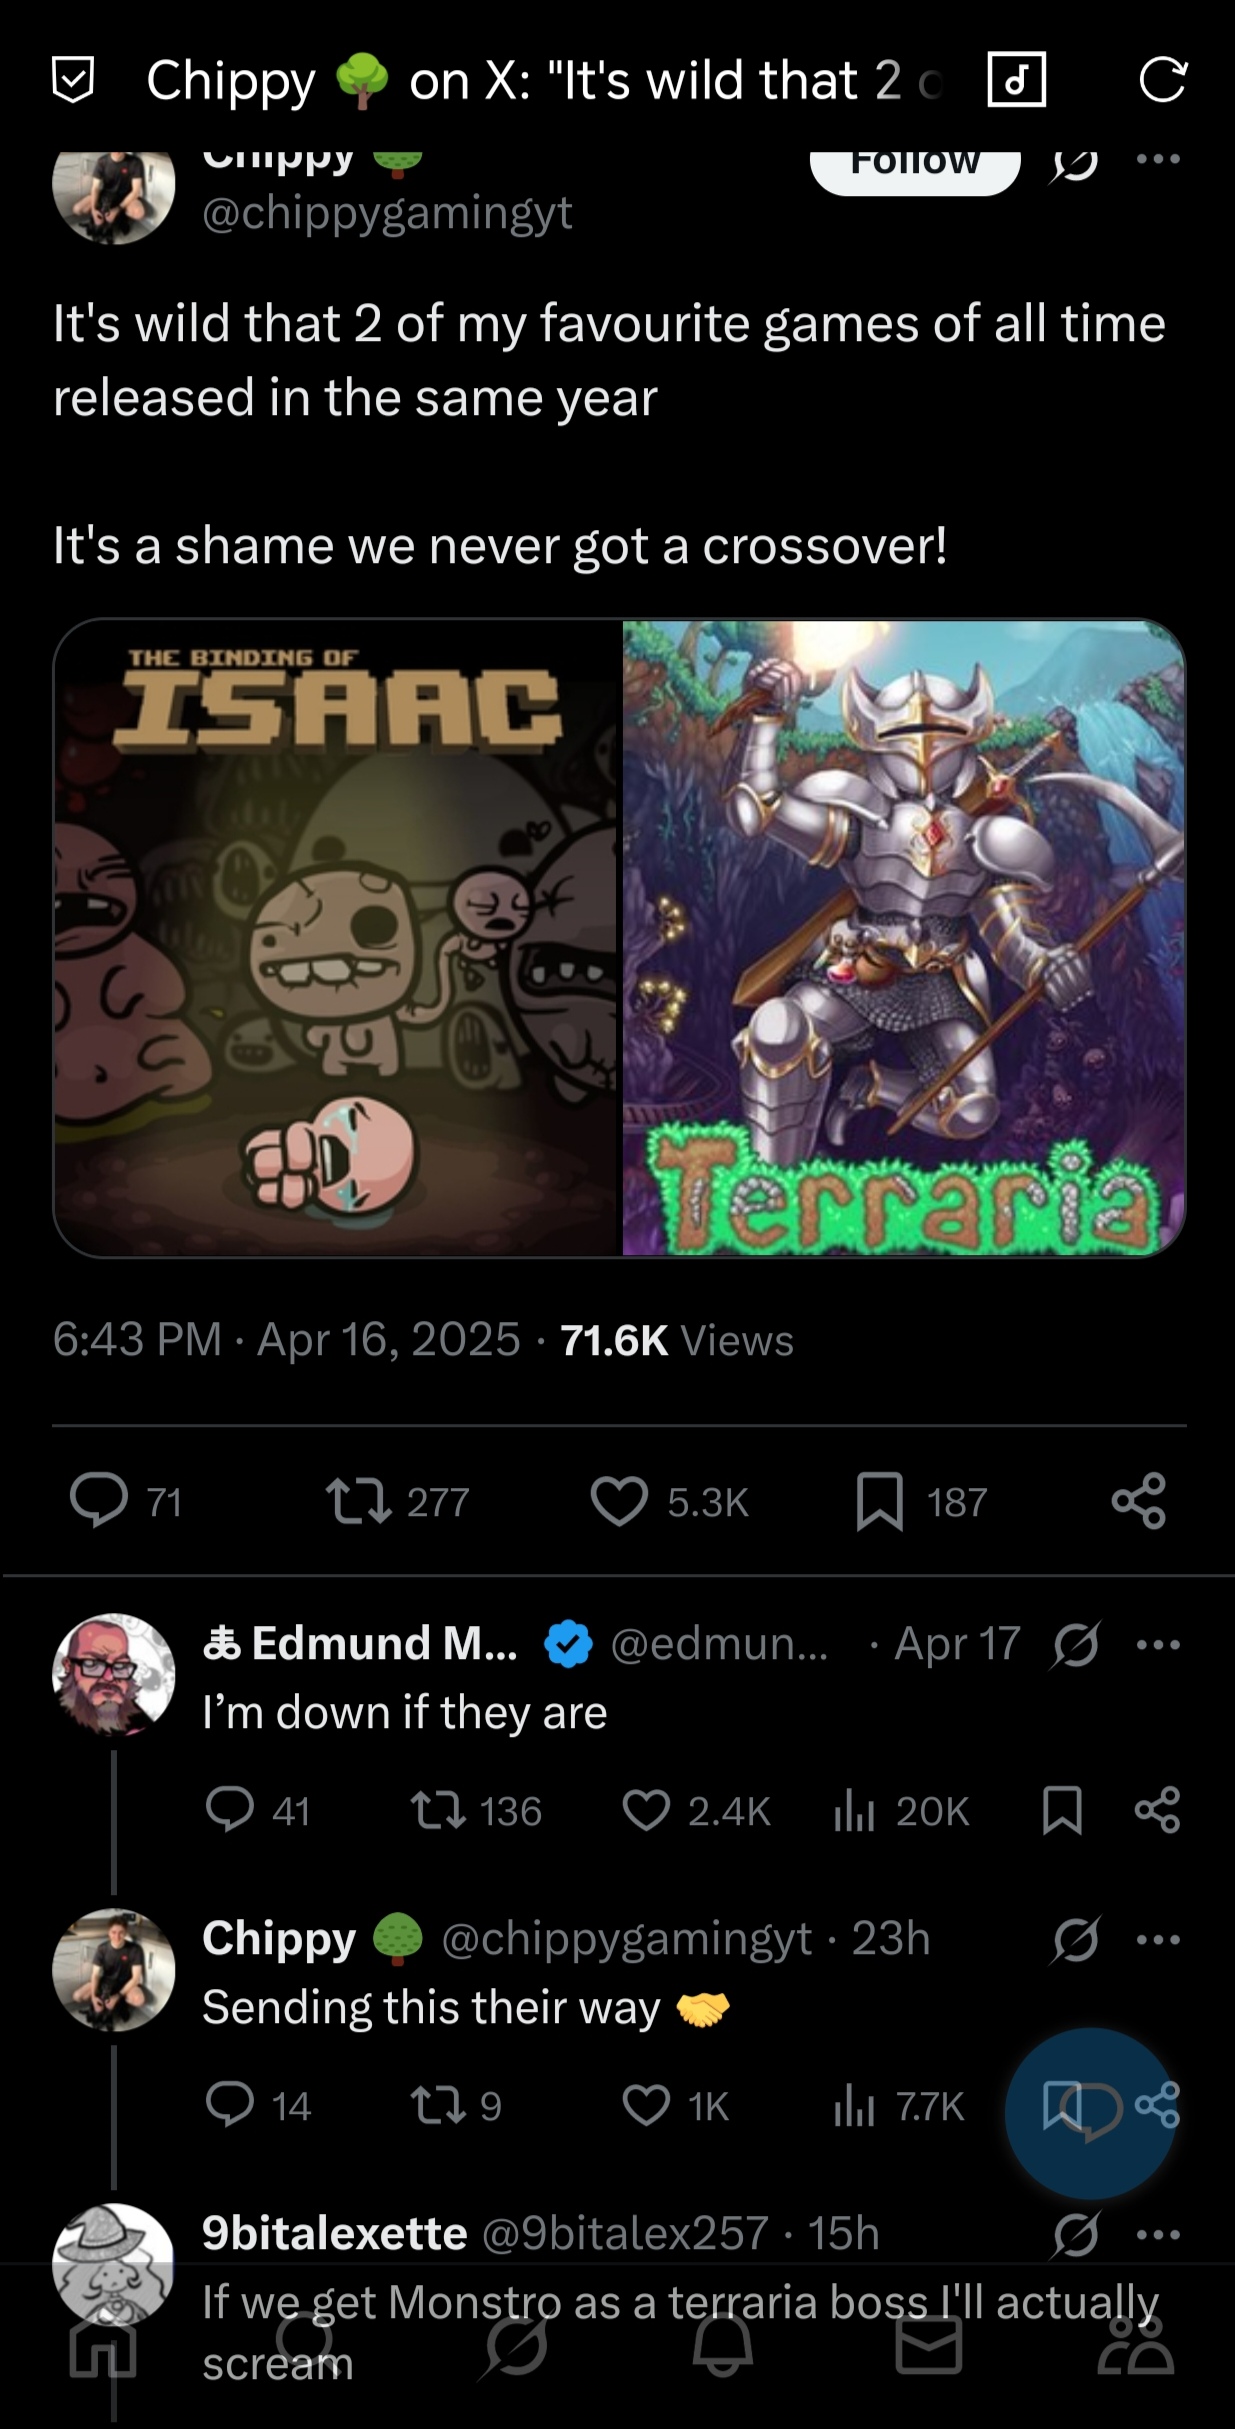The height and width of the screenshot is (2429, 1235).
Task: Open more options on 9bitalexette's reply
Action: [1159, 2234]
